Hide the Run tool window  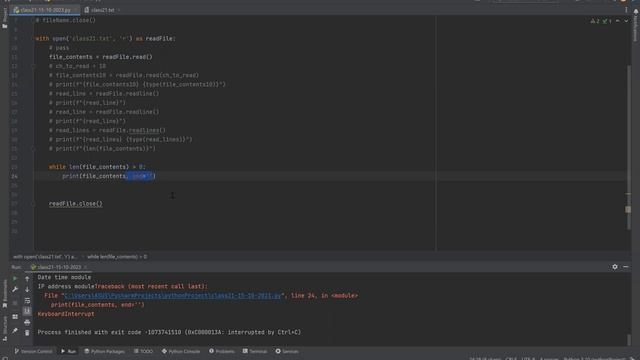click(x=626, y=267)
